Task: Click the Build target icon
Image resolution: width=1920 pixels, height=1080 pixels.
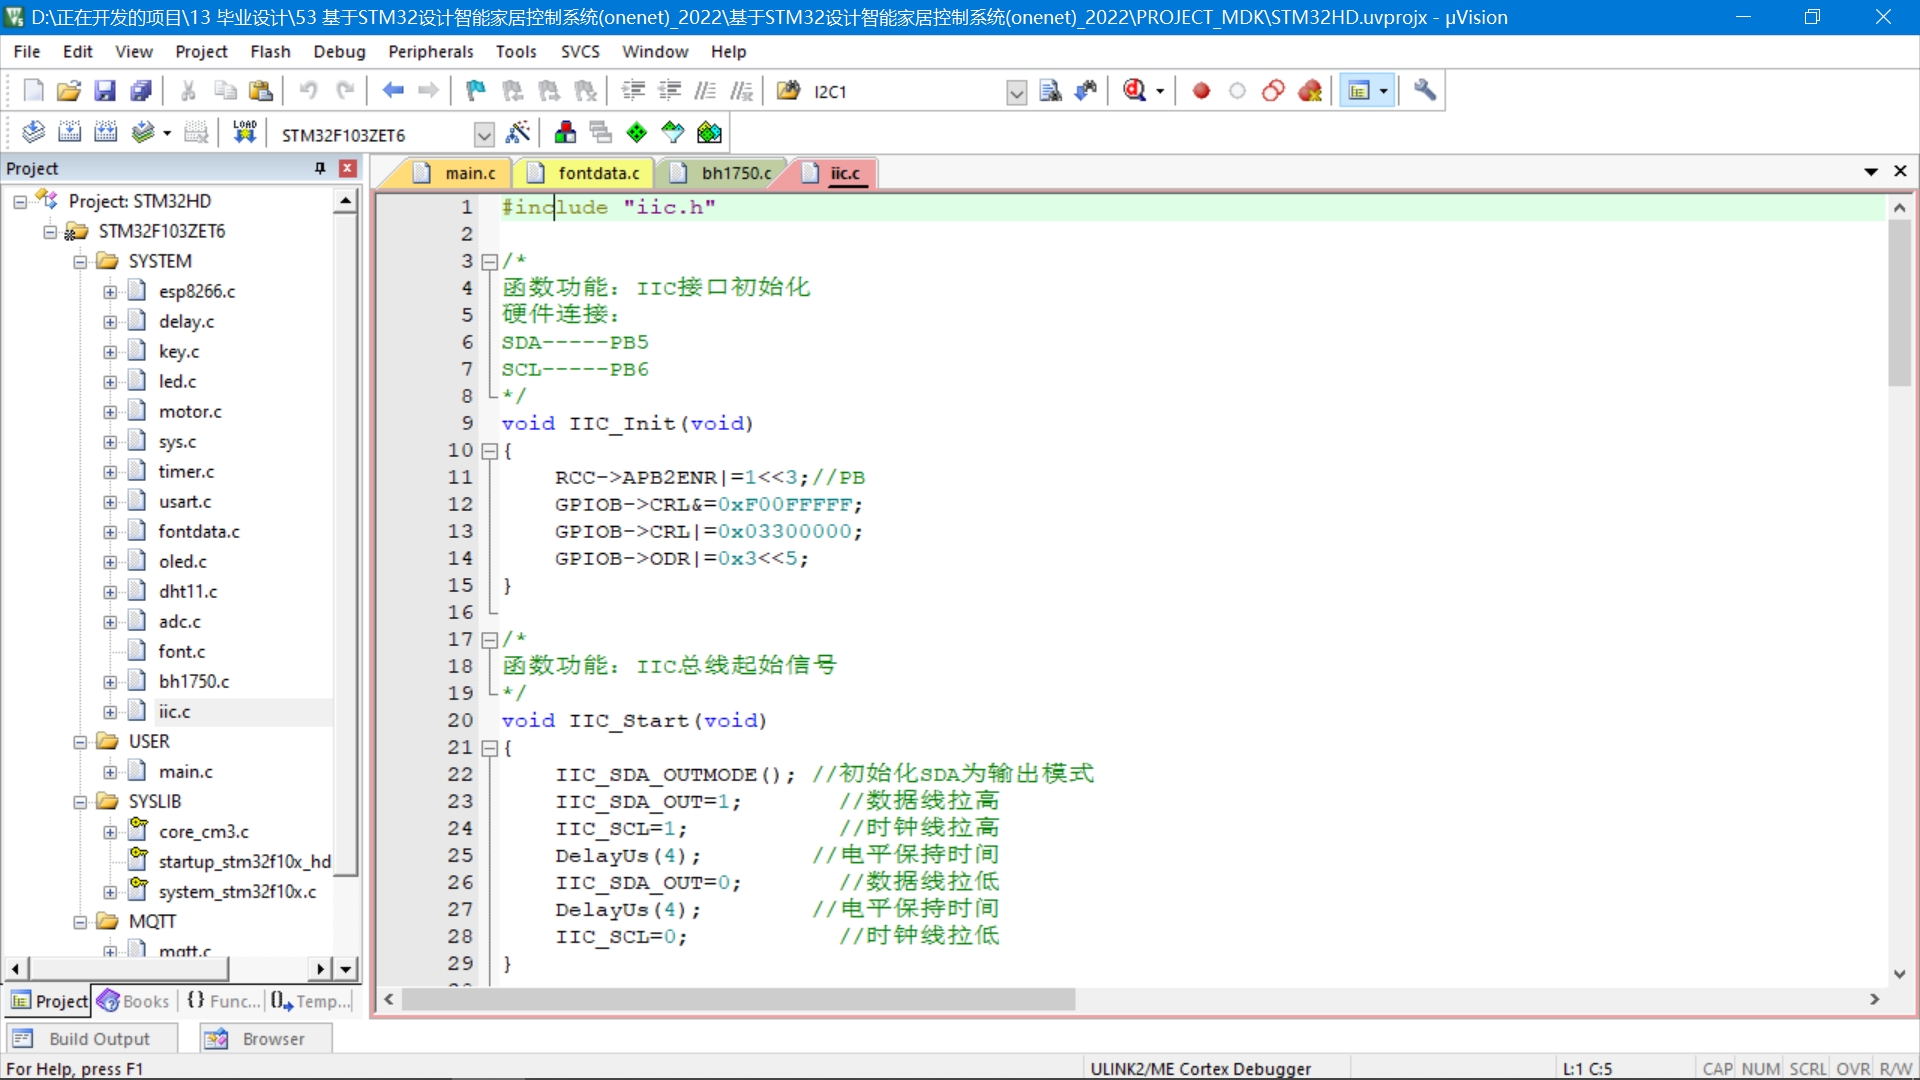Action: (x=69, y=132)
